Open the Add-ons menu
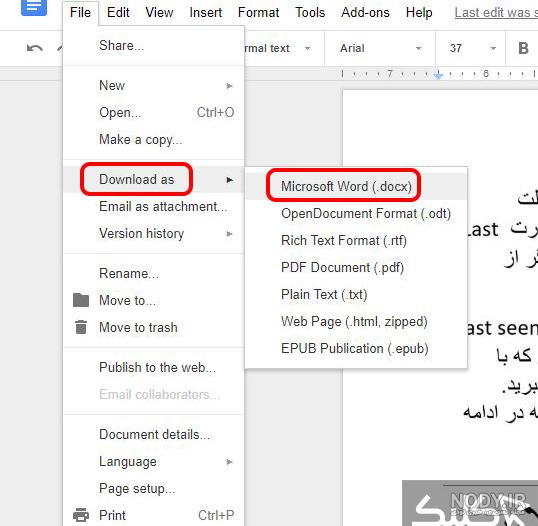The height and width of the screenshot is (526, 538). (365, 13)
